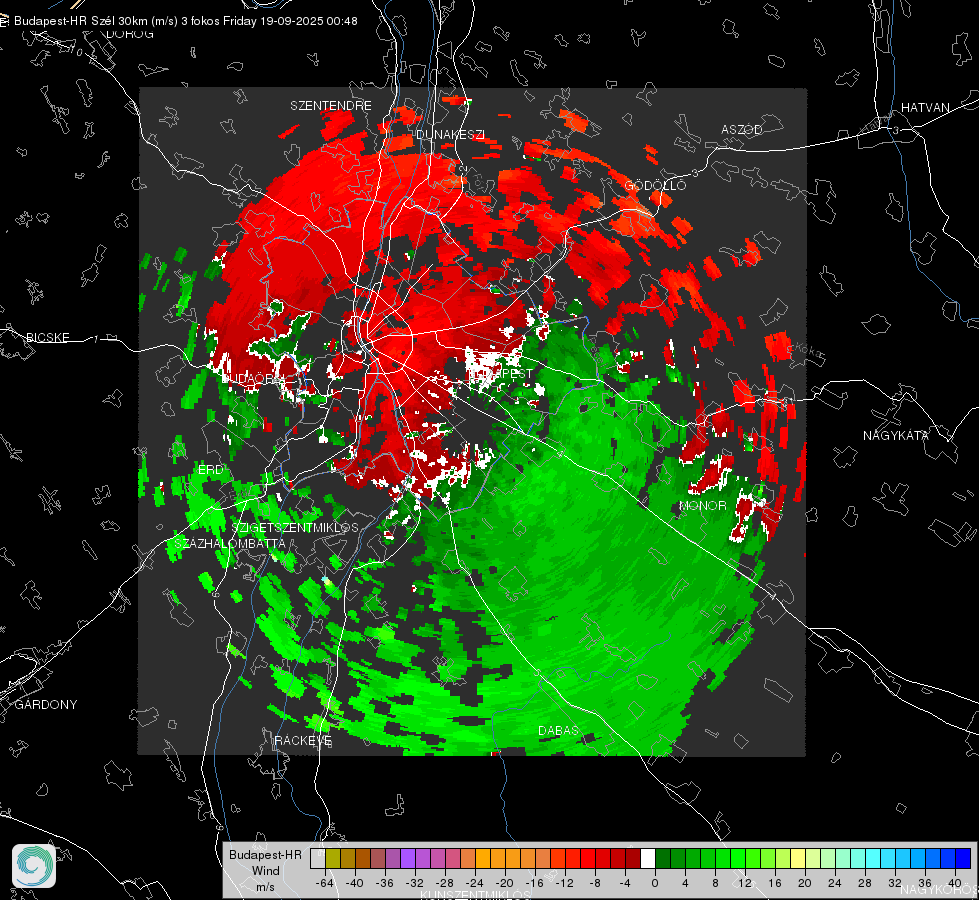Click the RACKEVE town label
Image resolution: width=979 pixels, height=900 pixels.
pyautogui.click(x=303, y=740)
